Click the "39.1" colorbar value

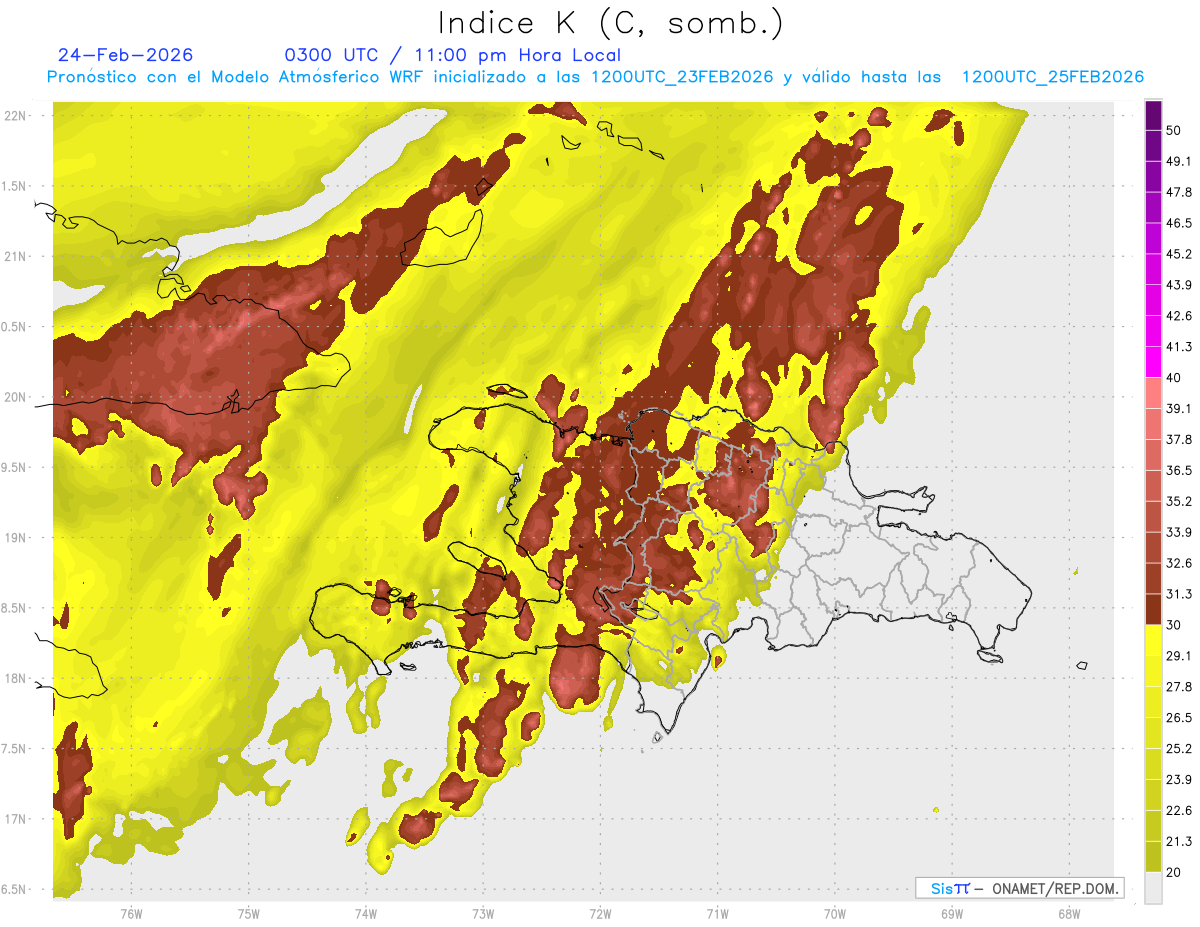[x=1179, y=408]
